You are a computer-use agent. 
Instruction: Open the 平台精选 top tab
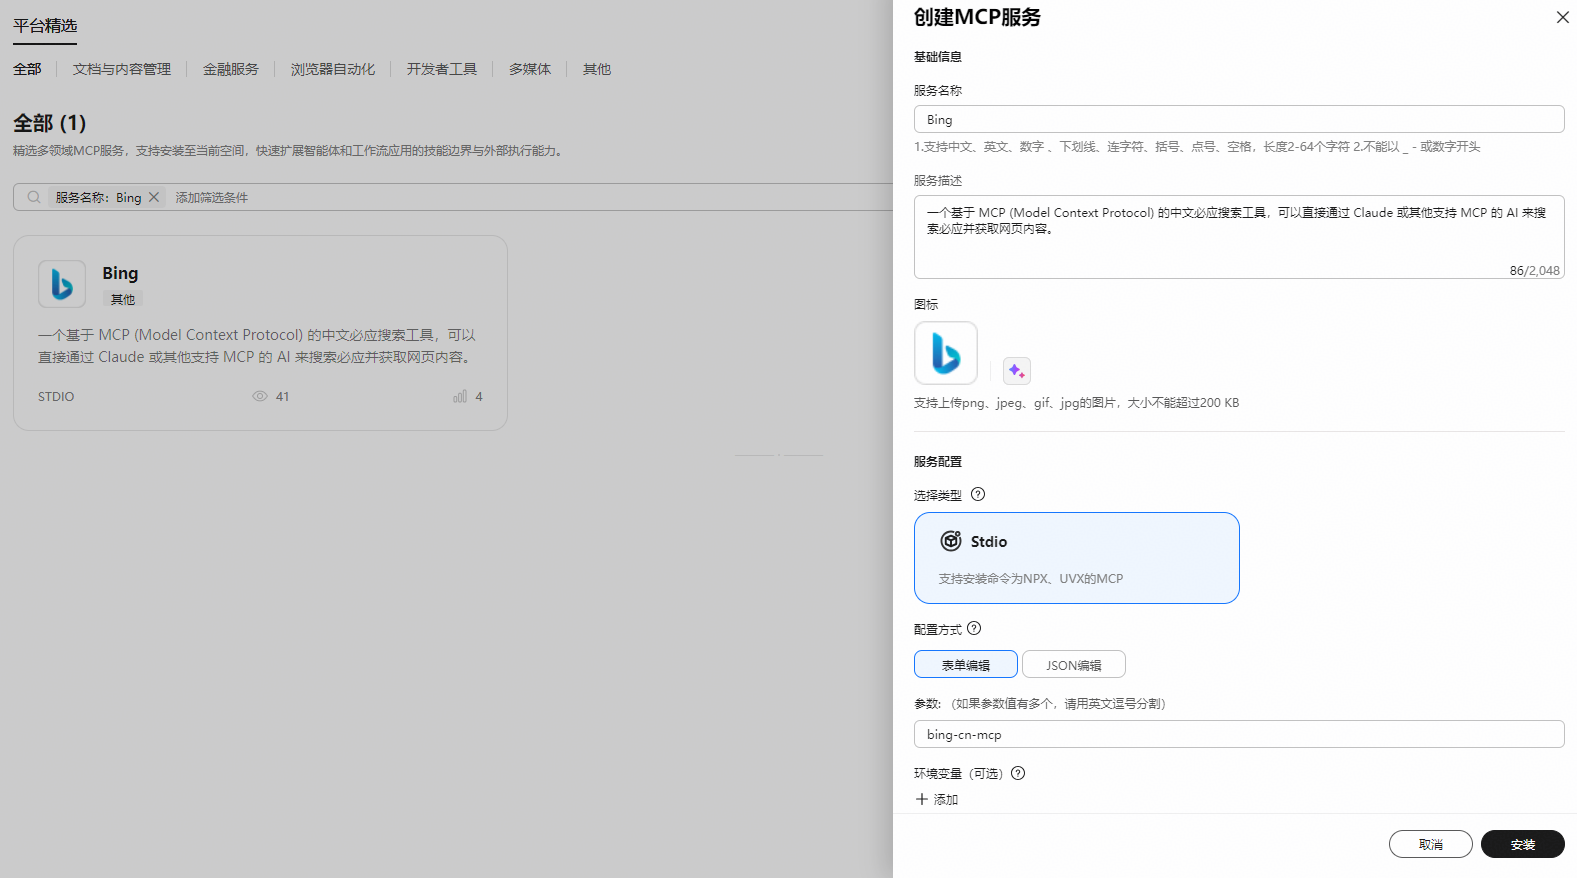(x=45, y=26)
